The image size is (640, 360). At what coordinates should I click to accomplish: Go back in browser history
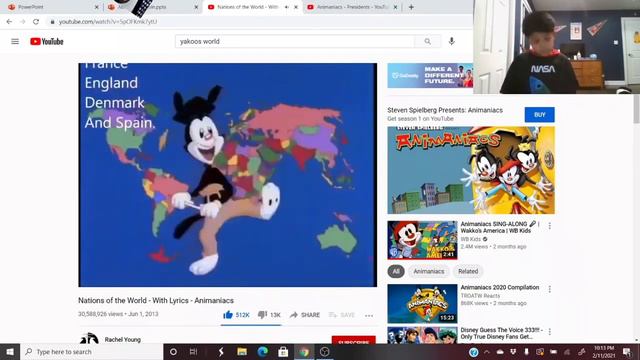pos(9,22)
